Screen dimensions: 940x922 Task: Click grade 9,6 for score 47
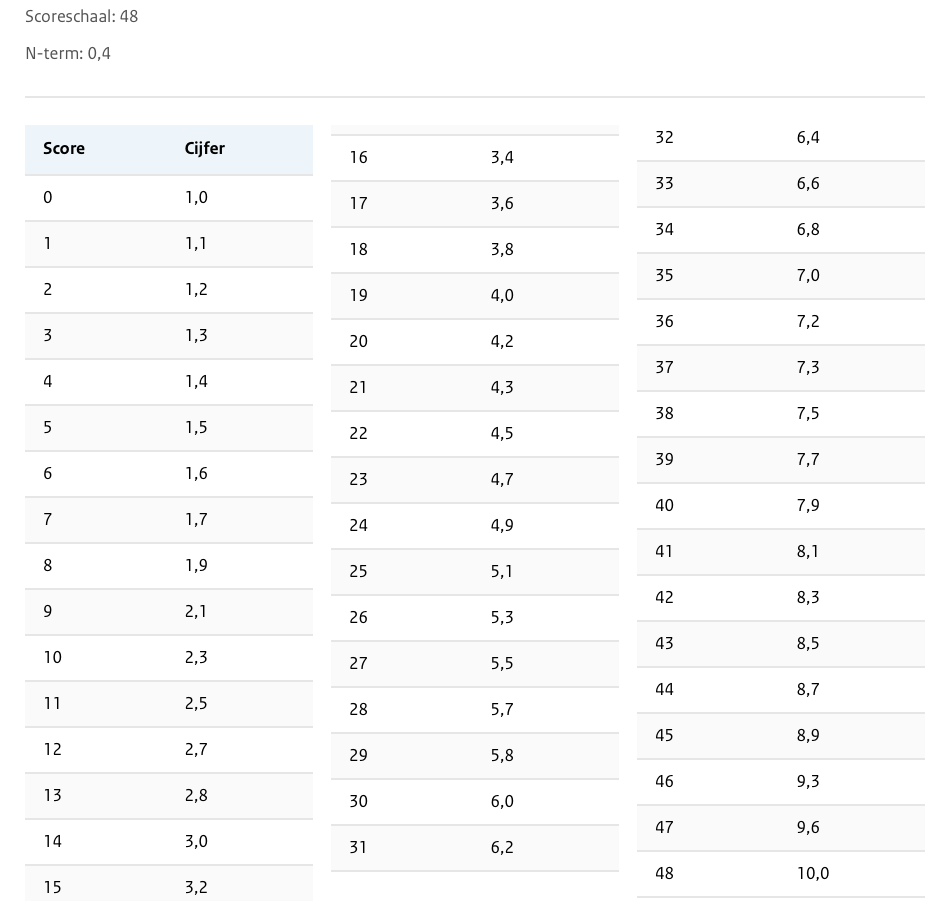click(x=809, y=828)
